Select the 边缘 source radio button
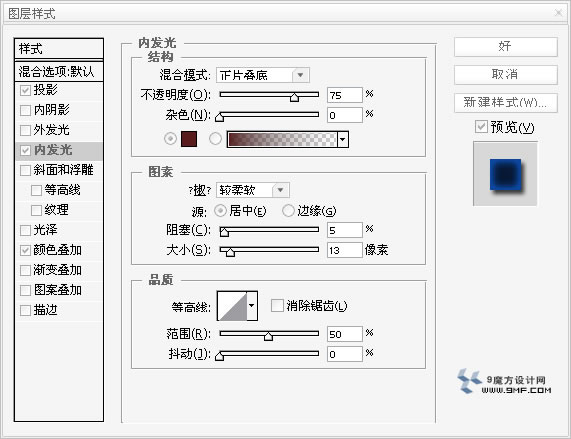The image size is (571, 439). coord(288,210)
